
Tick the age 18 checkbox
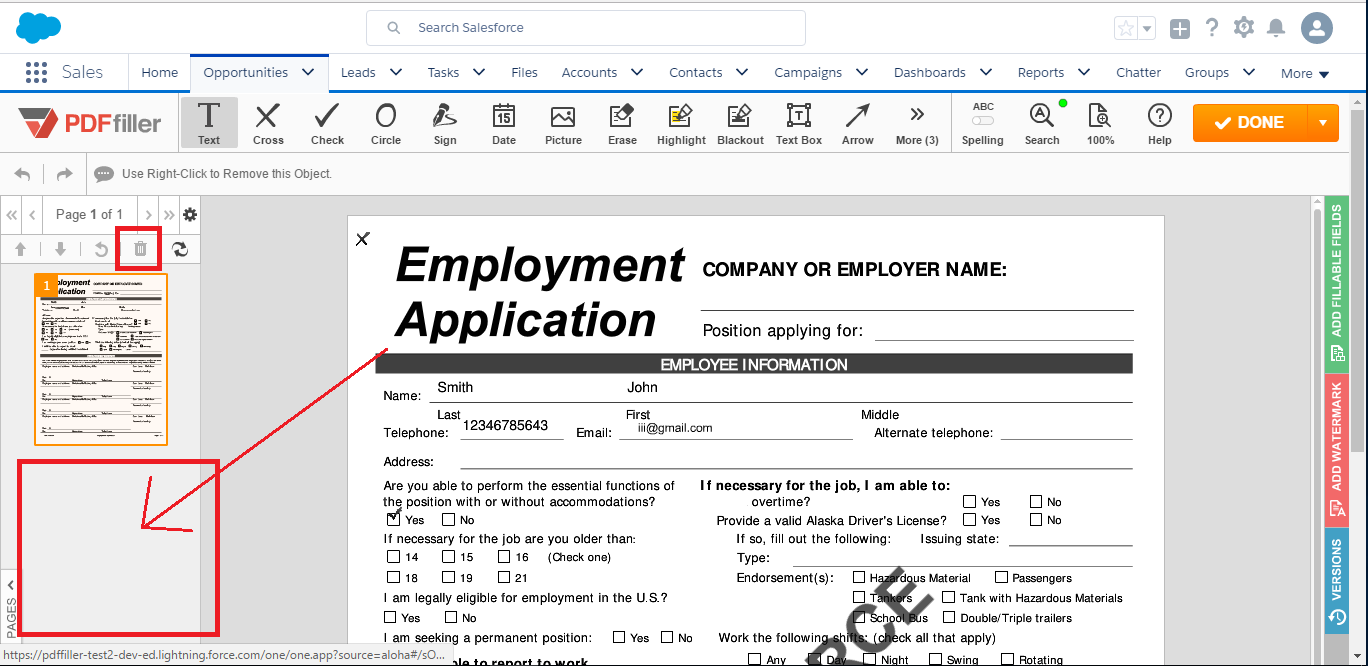pyautogui.click(x=394, y=577)
